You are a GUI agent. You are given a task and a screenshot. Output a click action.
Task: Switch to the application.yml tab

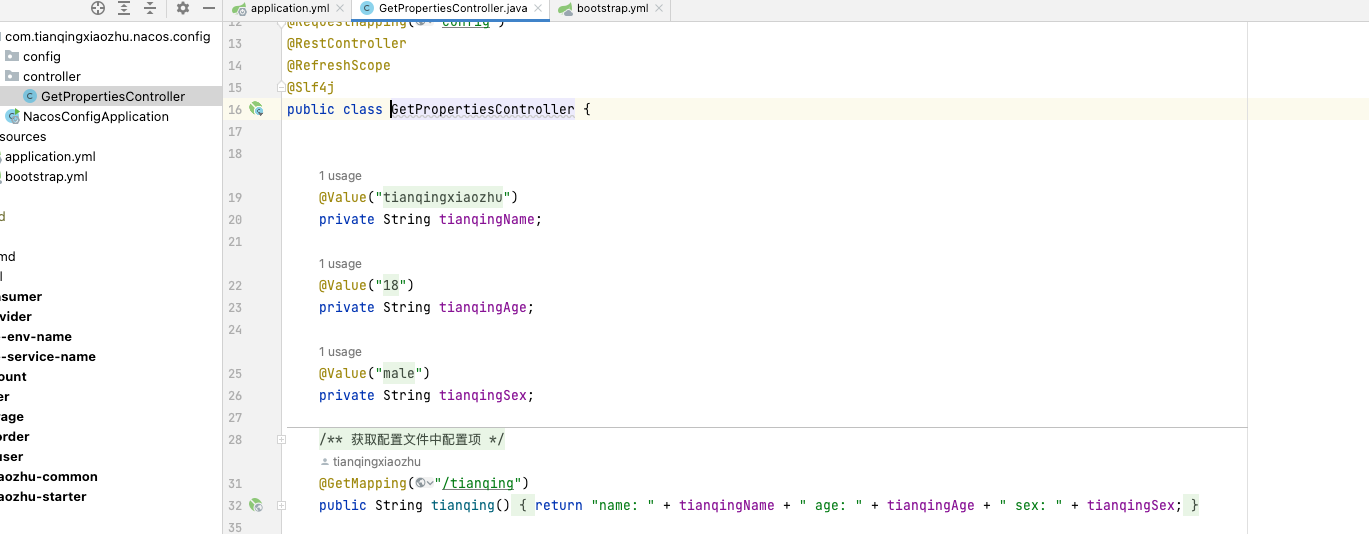(289, 9)
